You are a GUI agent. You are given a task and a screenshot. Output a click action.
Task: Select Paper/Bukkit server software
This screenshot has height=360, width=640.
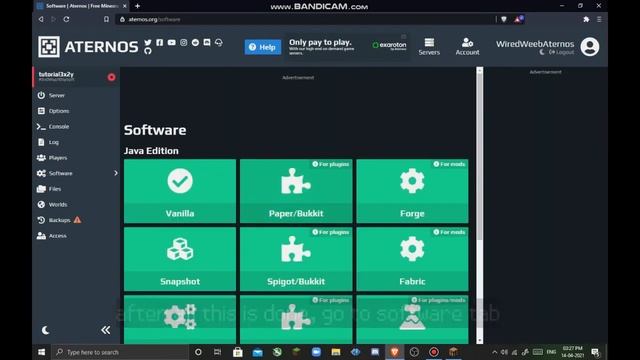point(296,191)
